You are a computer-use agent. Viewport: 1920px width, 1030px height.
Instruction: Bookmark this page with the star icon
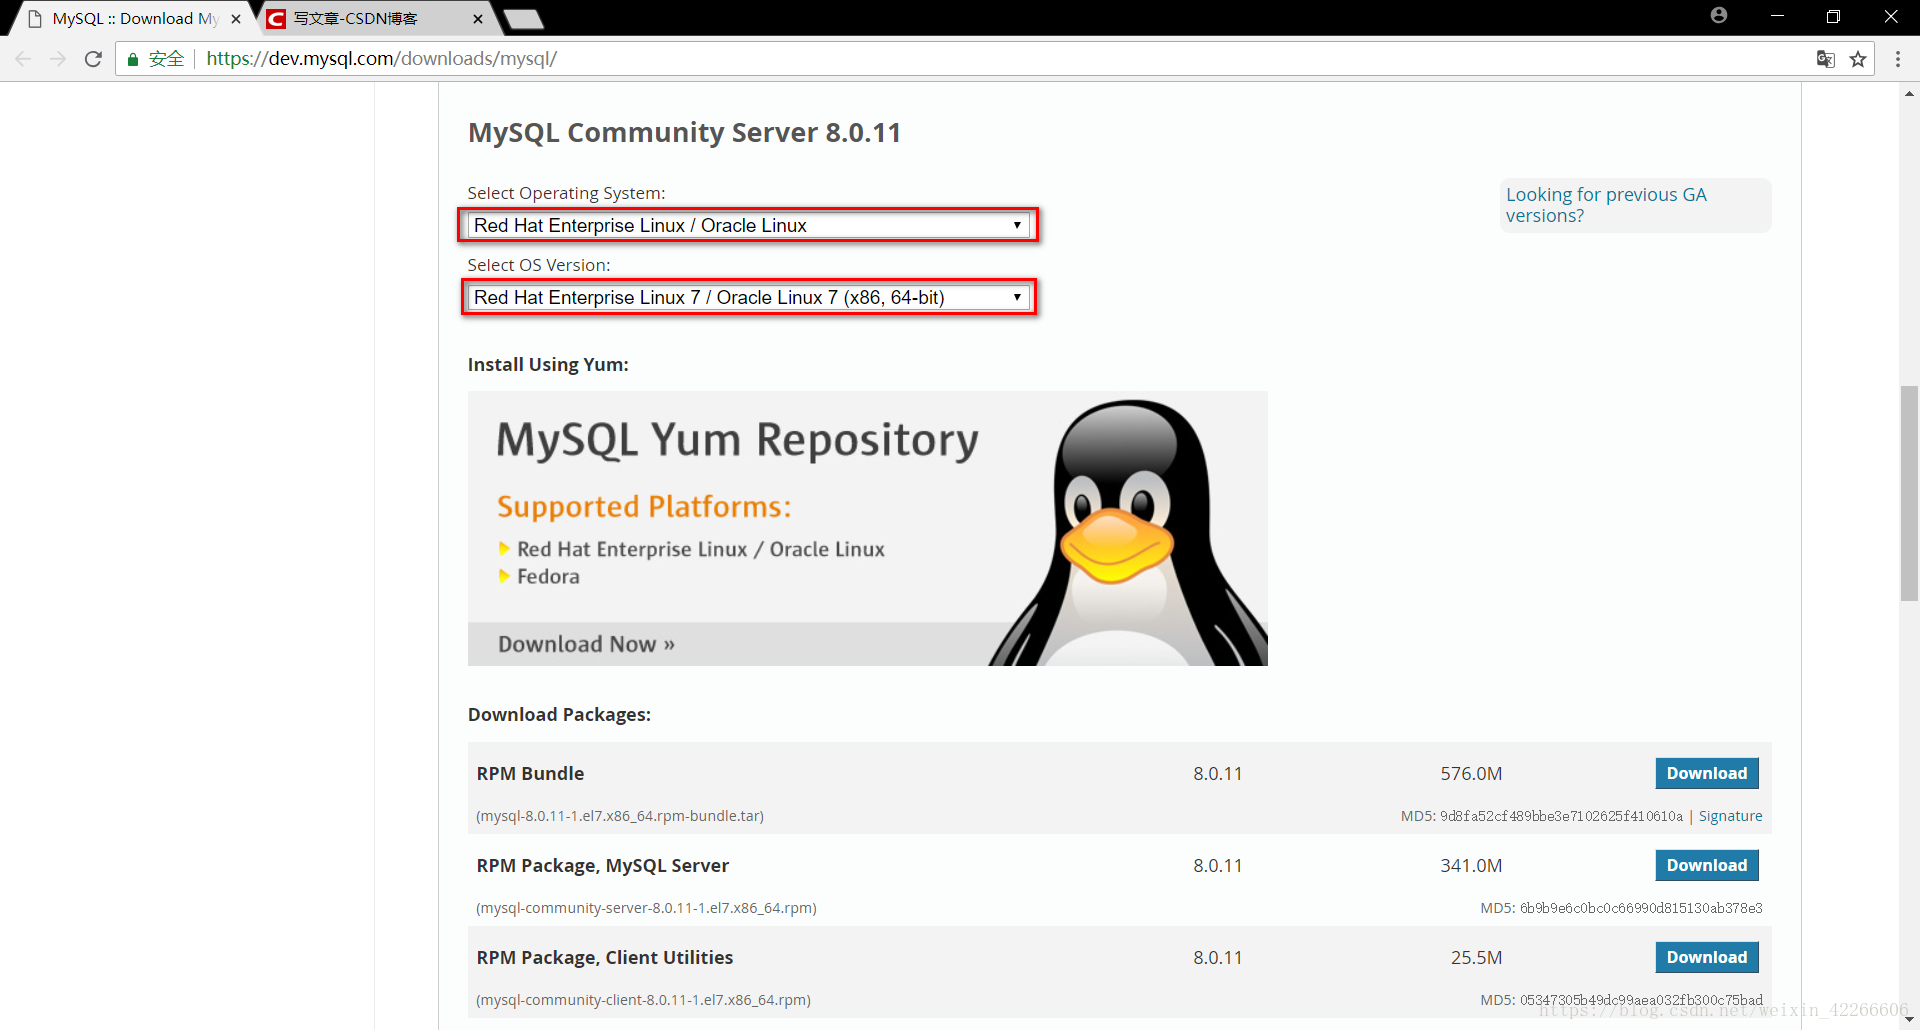[x=1858, y=59]
